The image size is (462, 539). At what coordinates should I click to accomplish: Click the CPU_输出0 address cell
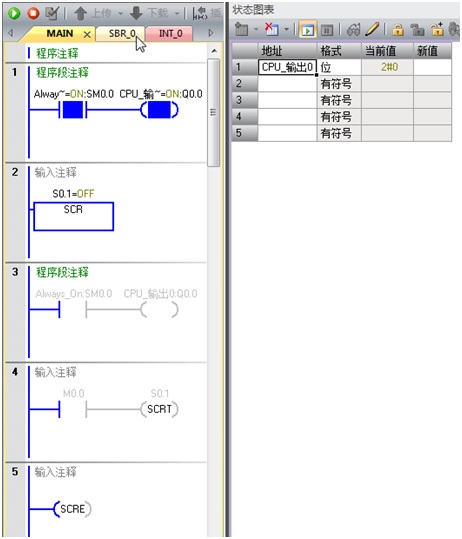pyautogui.click(x=287, y=67)
